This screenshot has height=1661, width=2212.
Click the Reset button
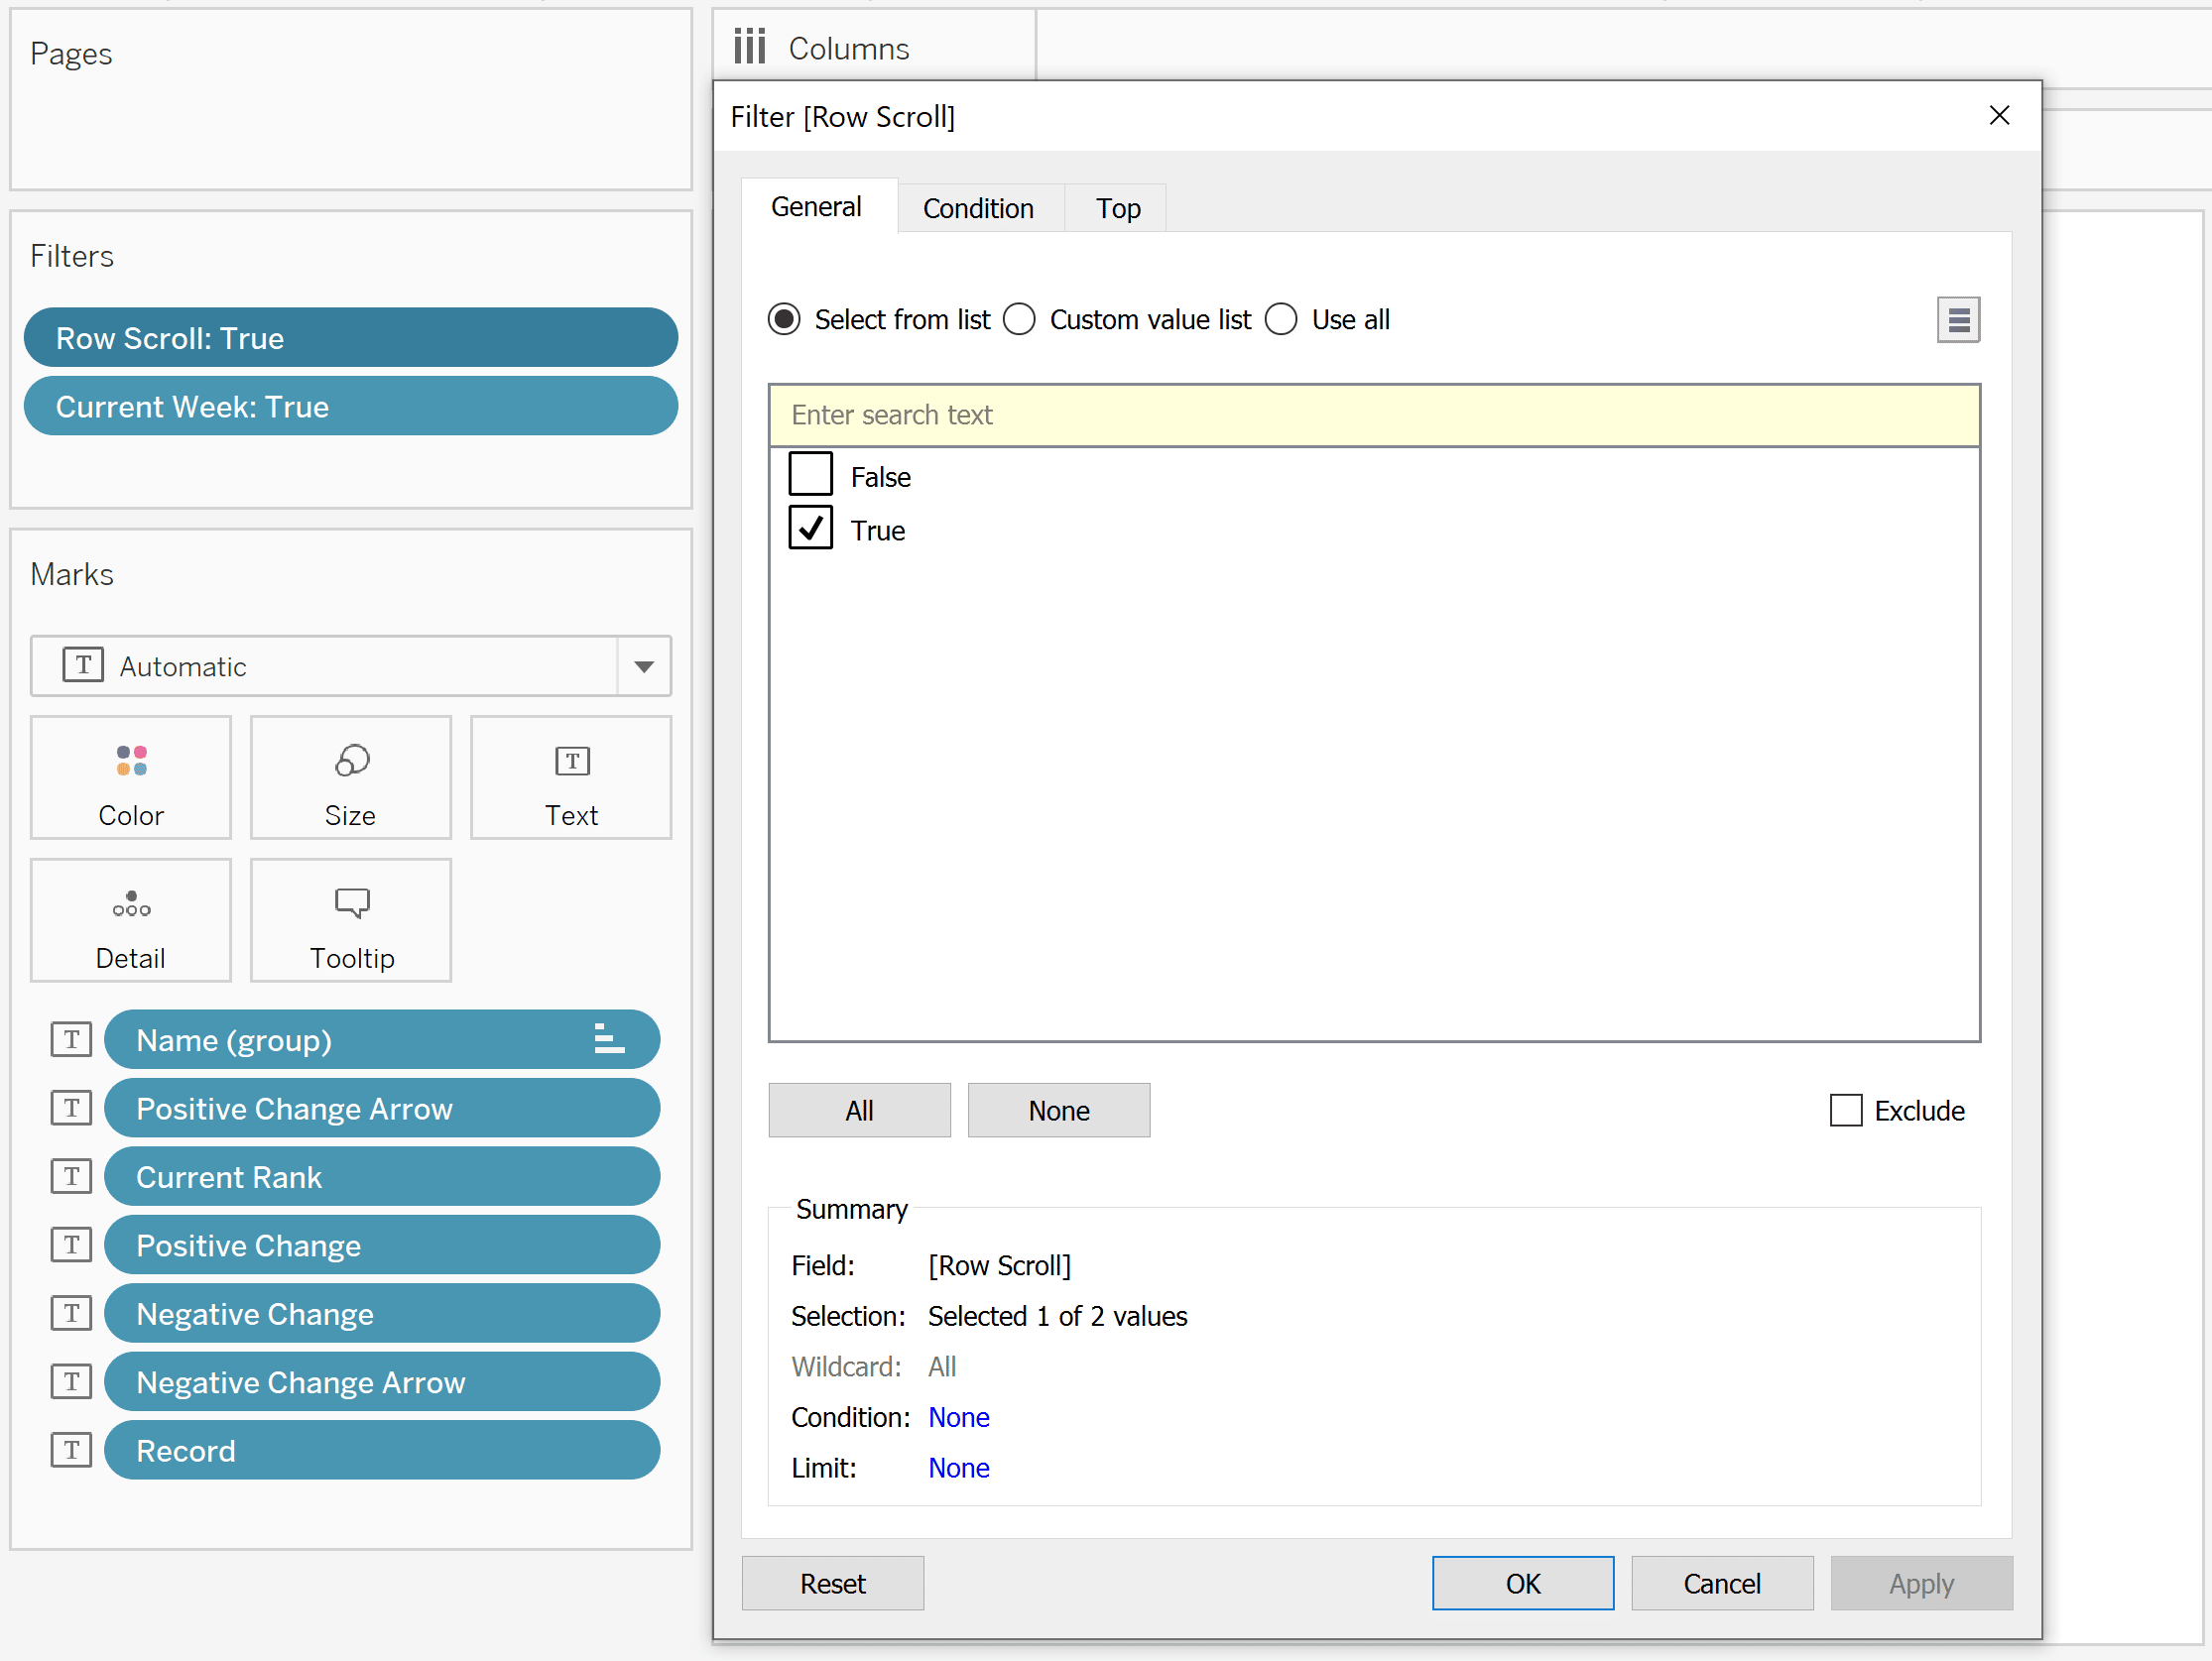[833, 1583]
